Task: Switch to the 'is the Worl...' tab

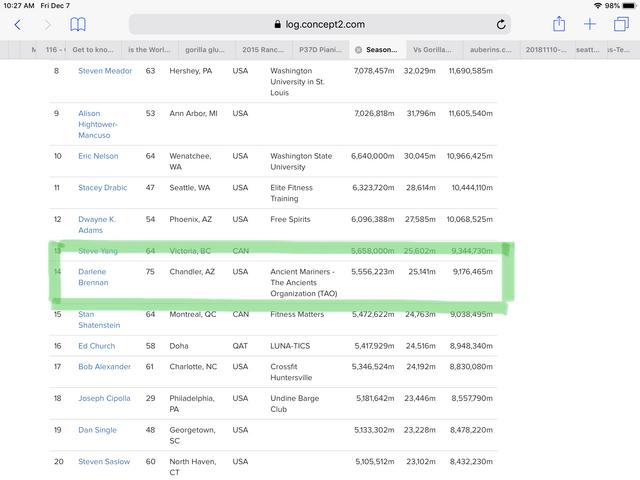Action: point(149,50)
